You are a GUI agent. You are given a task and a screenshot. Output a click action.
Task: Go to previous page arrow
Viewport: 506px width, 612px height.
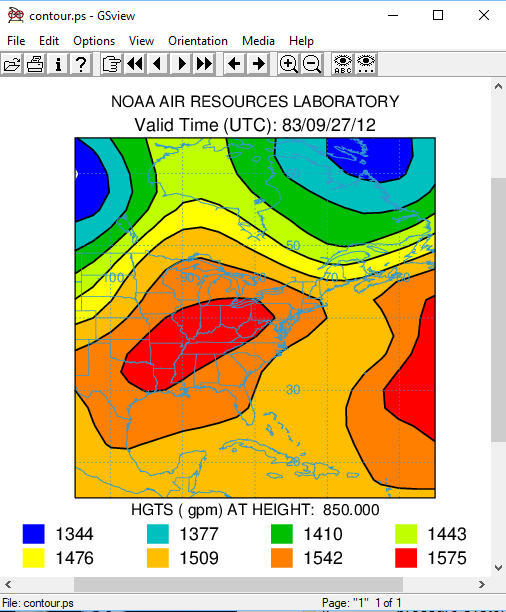tap(158, 64)
